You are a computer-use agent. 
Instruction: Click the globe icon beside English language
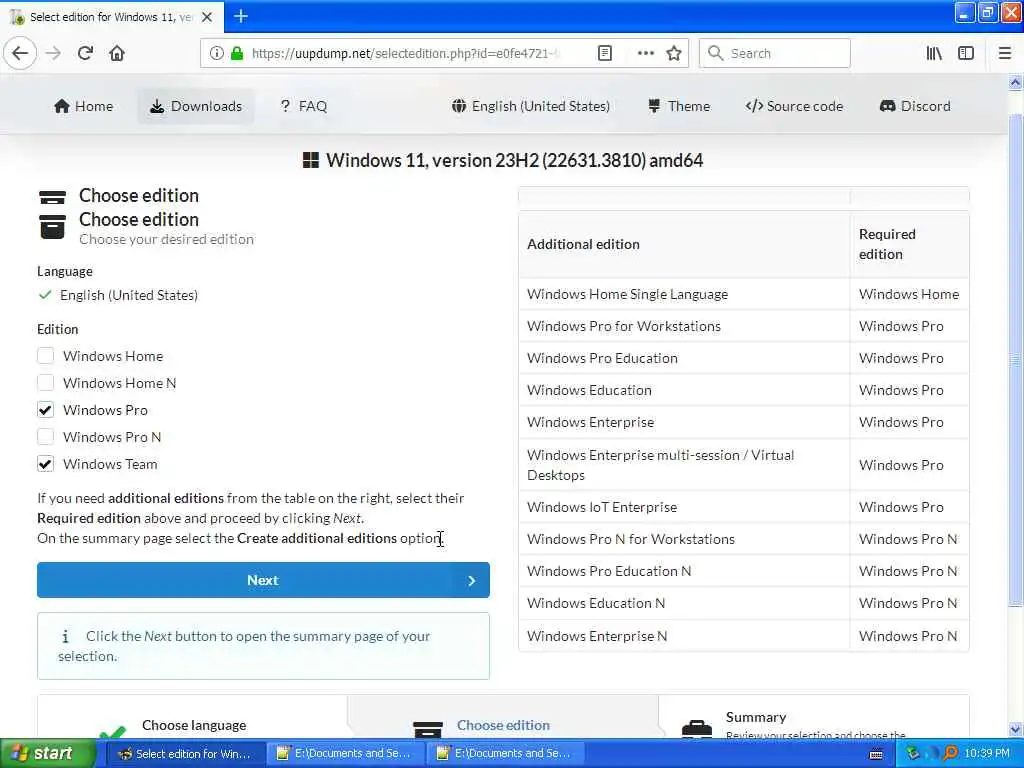[458, 106]
